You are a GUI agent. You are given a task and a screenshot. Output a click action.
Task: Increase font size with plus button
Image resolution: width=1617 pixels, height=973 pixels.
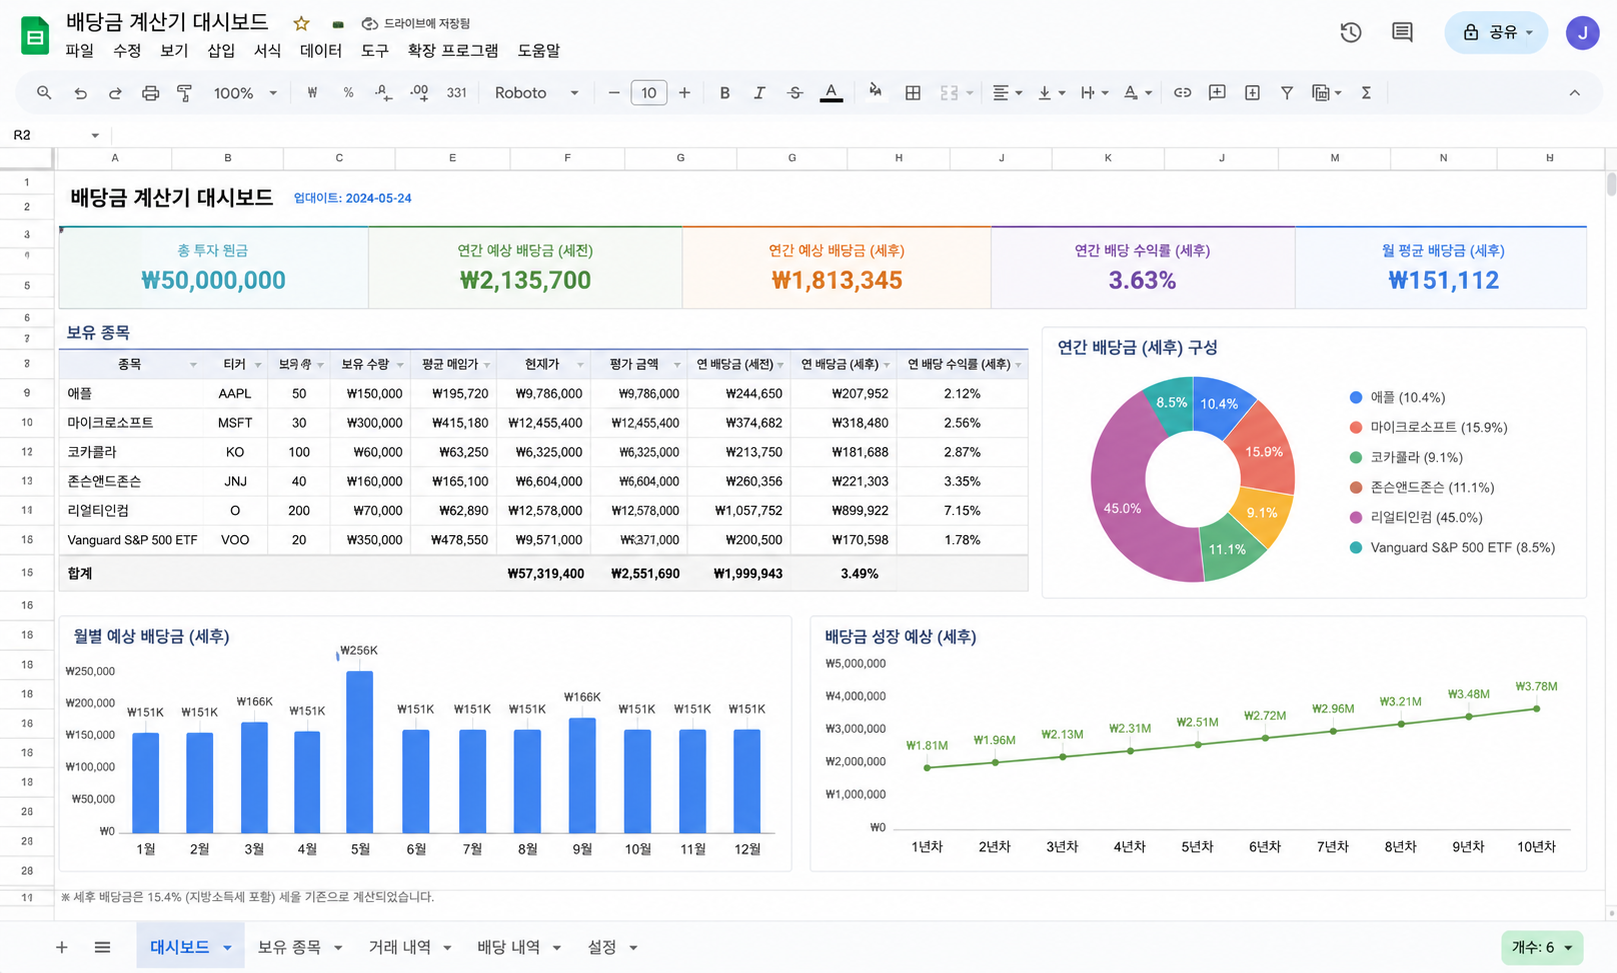coord(684,93)
